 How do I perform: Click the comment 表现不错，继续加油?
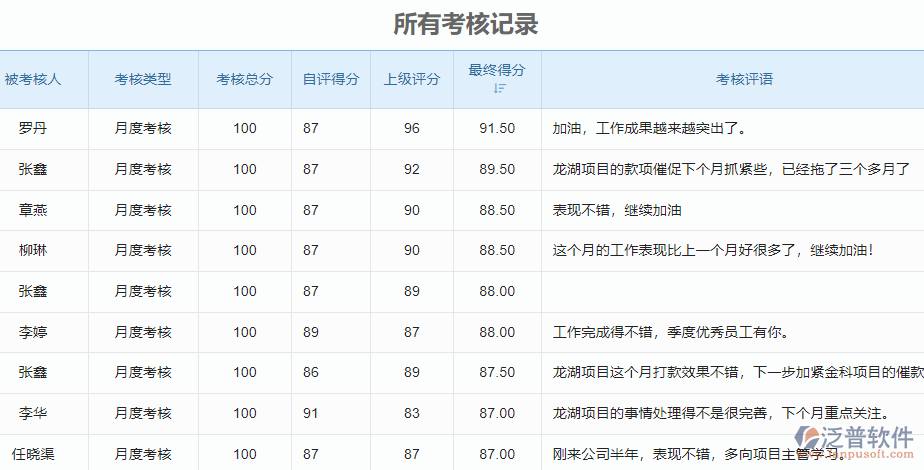617,210
